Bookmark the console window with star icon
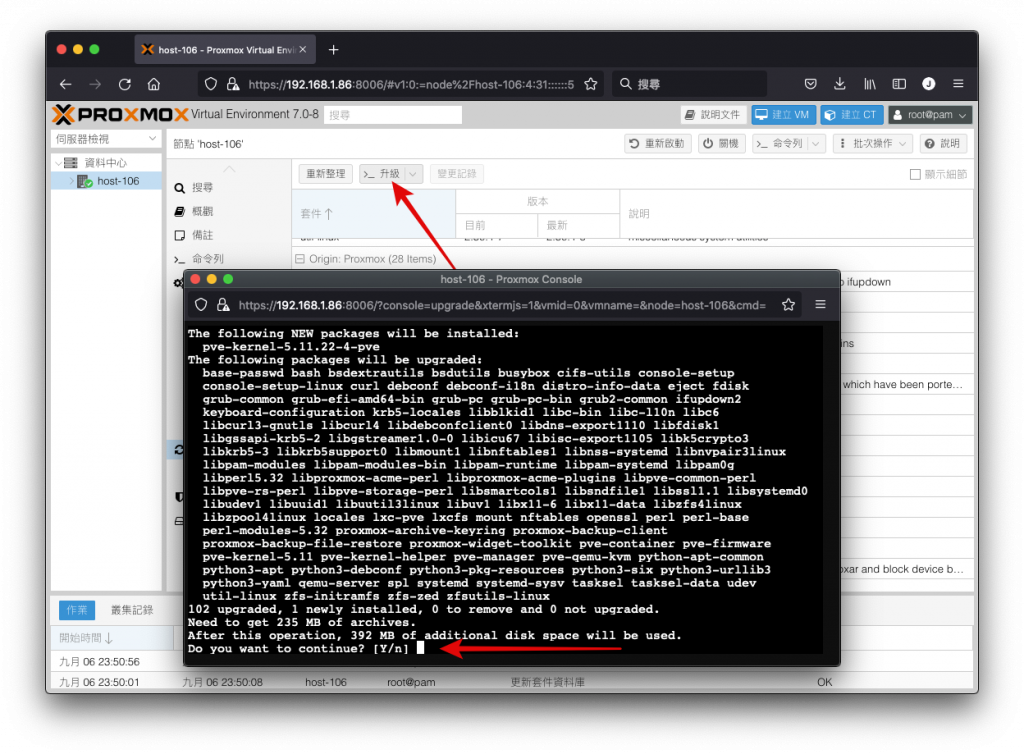This screenshot has width=1024, height=754. tap(788, 305)
